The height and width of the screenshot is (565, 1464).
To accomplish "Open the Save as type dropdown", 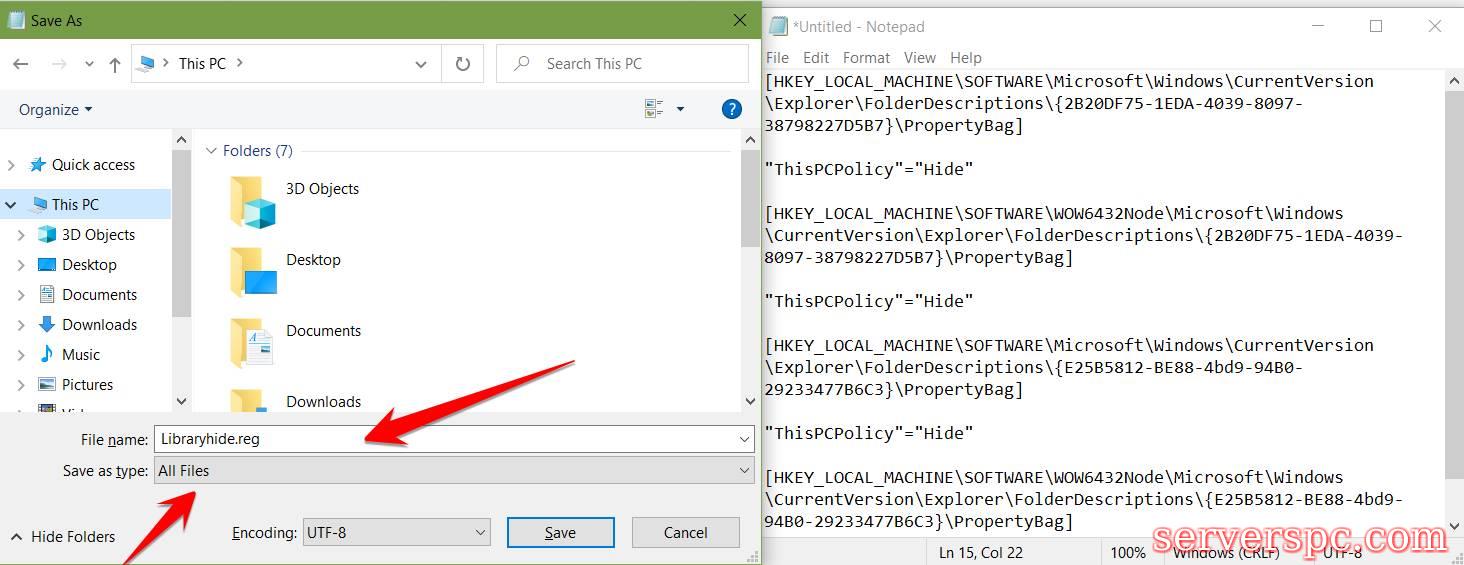I will [x=455, y=471].
